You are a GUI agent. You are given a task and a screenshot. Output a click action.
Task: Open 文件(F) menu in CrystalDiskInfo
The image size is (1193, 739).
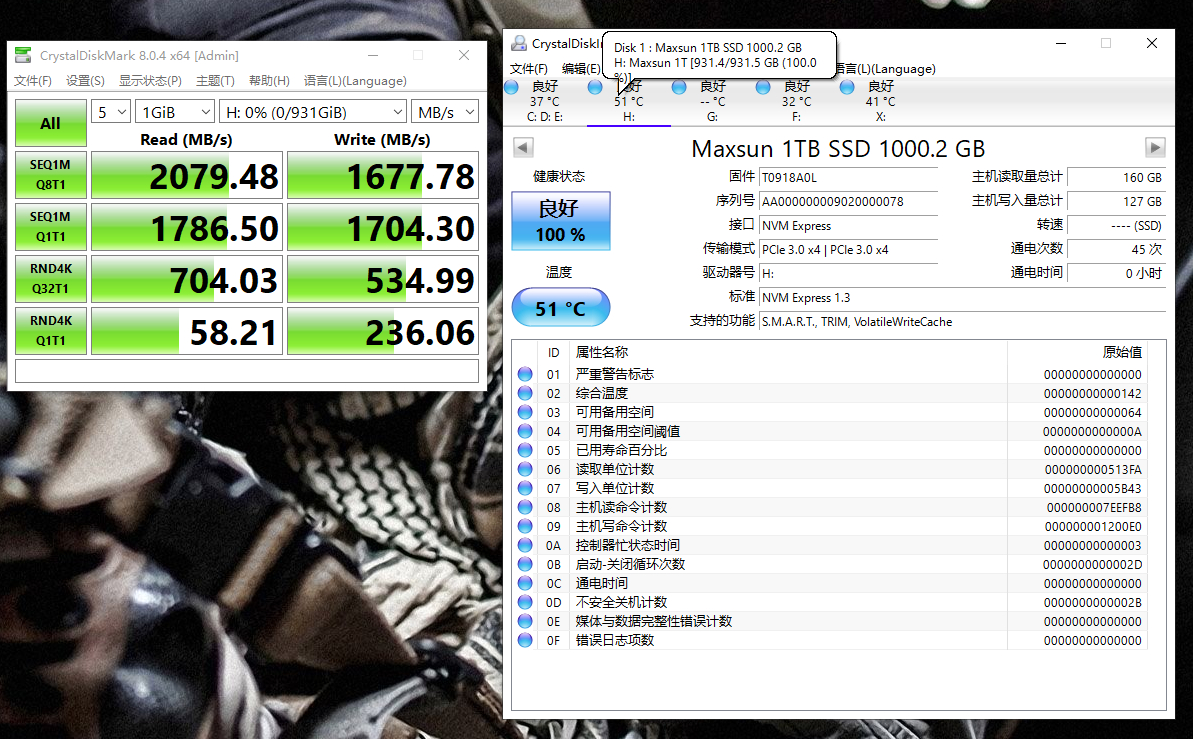(x=529, y=68)
